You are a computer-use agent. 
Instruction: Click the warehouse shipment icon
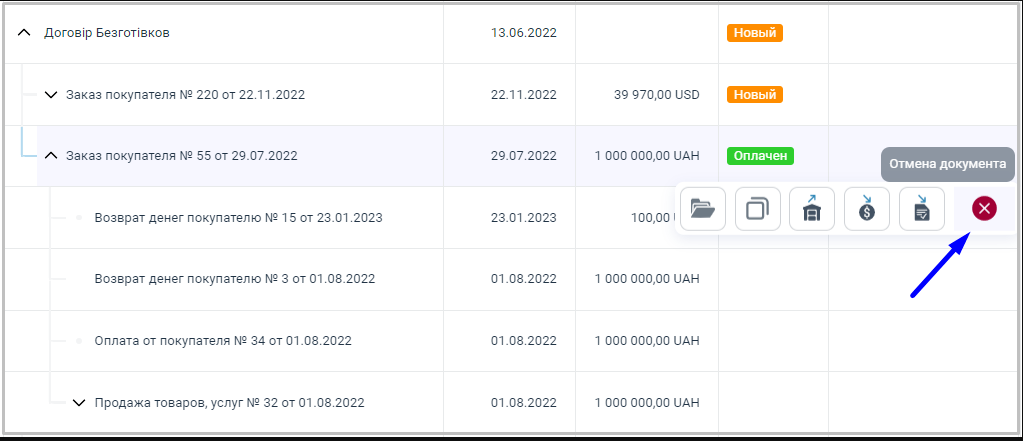click(x=812, y=209)
